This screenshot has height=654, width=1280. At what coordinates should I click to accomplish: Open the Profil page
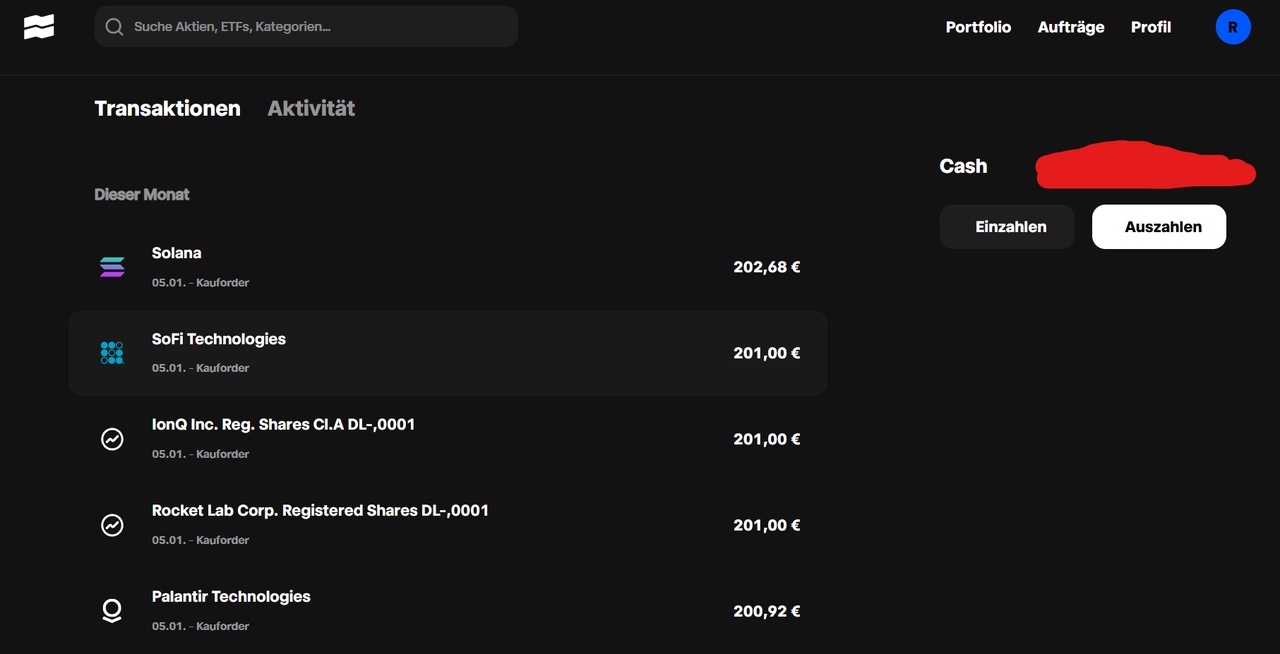(x=1151, y=27)
